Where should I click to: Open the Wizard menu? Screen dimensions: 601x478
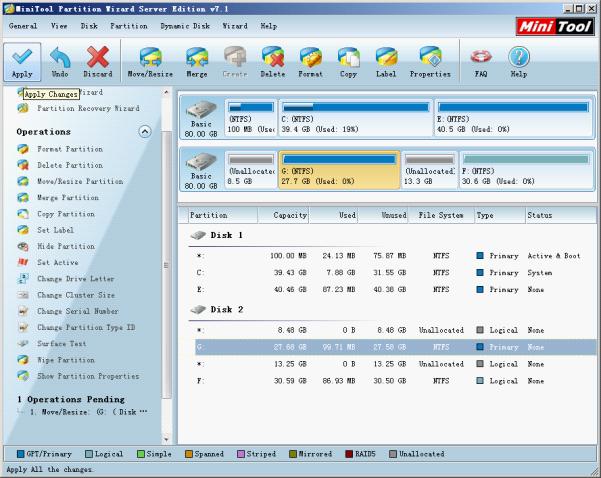[x=235, y=26]
